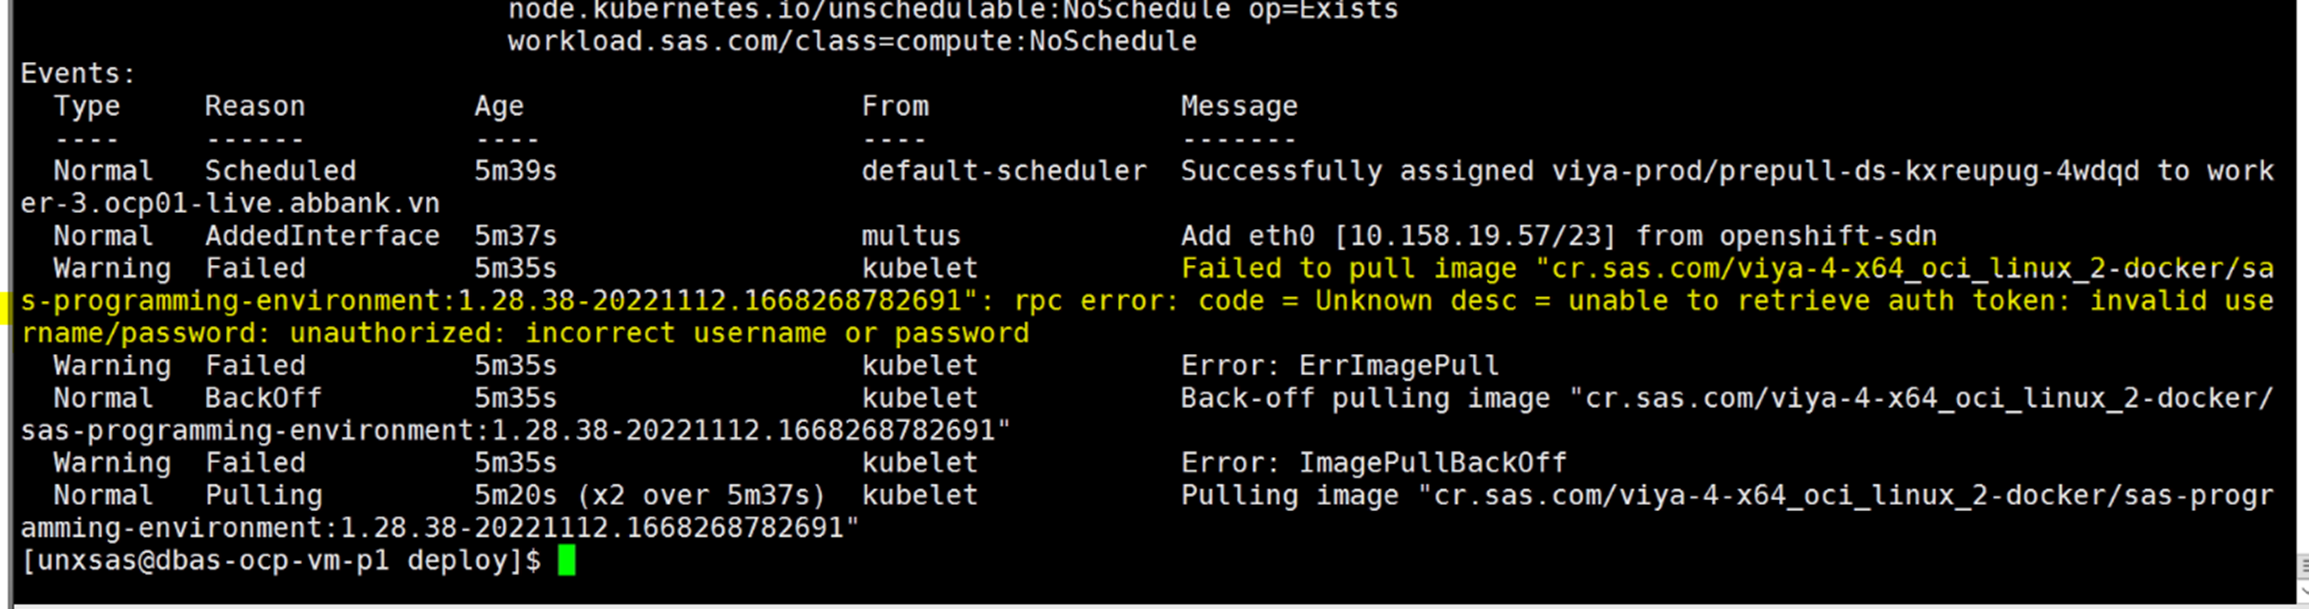Click the "multus" source entry
2309x609 pixels.
click(911, 236)
